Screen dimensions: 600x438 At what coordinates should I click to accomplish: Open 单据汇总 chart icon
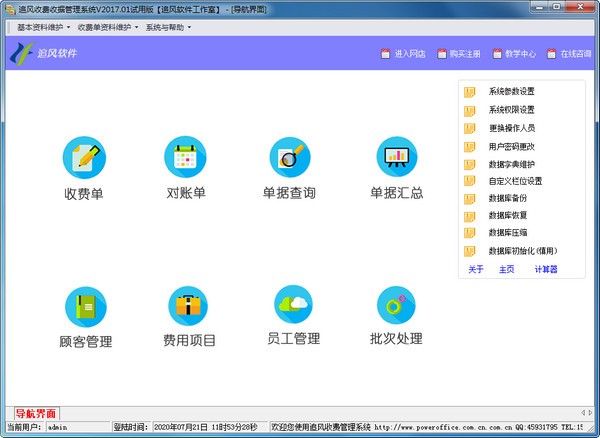[396, 156]
